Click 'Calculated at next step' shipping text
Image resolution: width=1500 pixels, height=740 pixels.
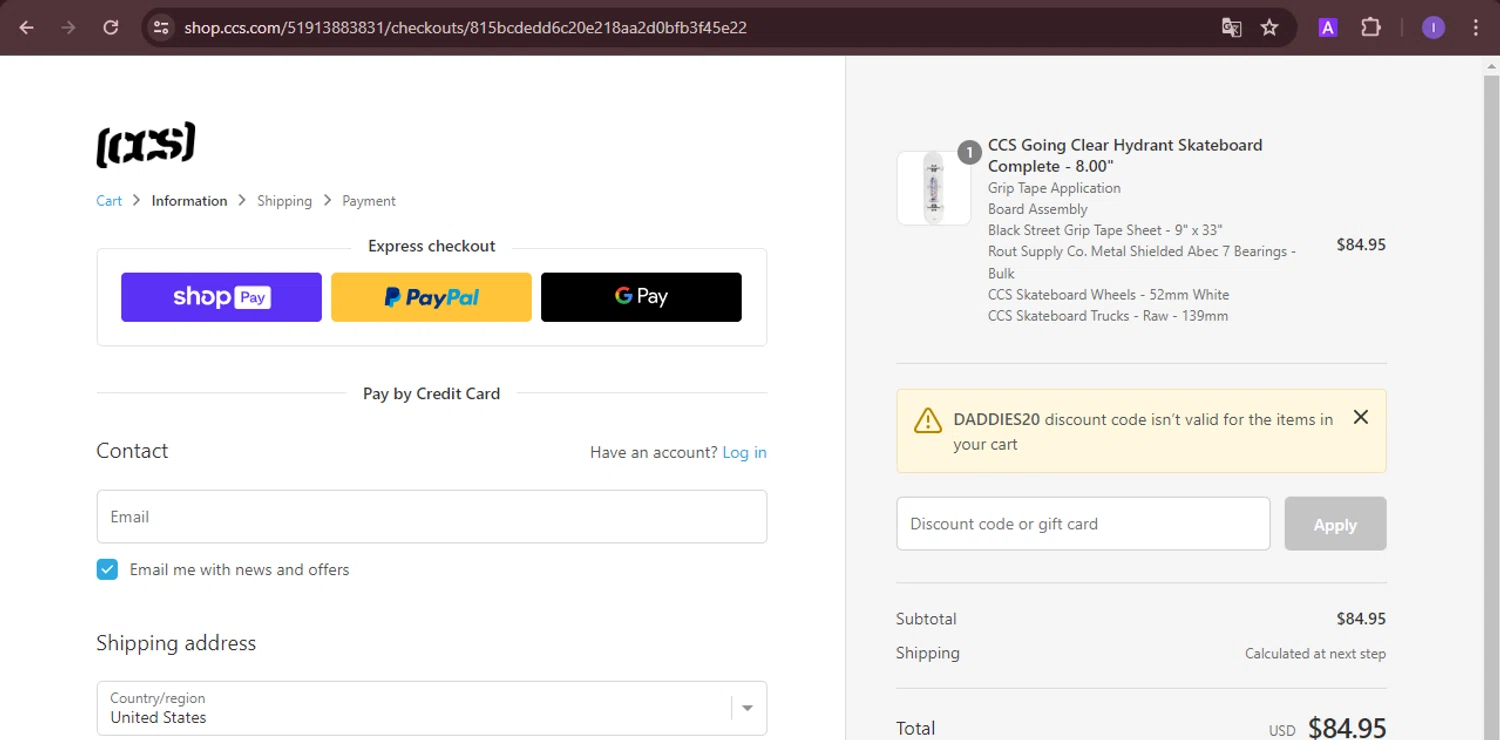[1315, 654]
